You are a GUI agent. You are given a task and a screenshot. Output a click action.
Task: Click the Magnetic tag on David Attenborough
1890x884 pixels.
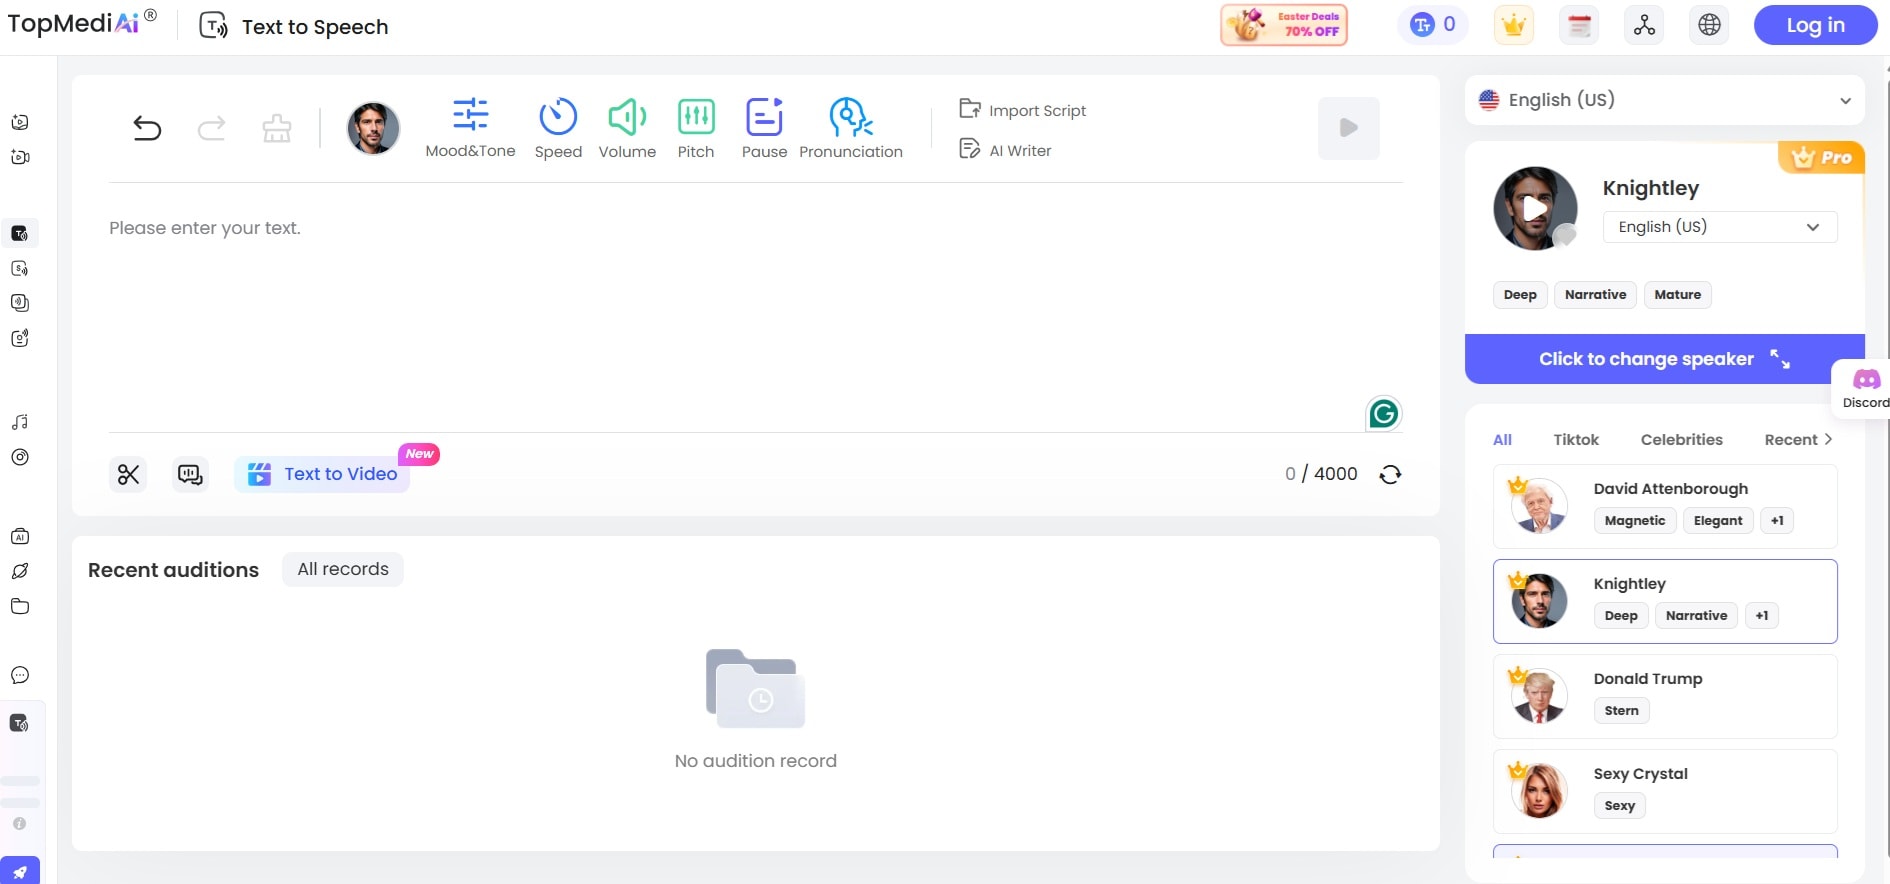click(x=1635, y=521)
